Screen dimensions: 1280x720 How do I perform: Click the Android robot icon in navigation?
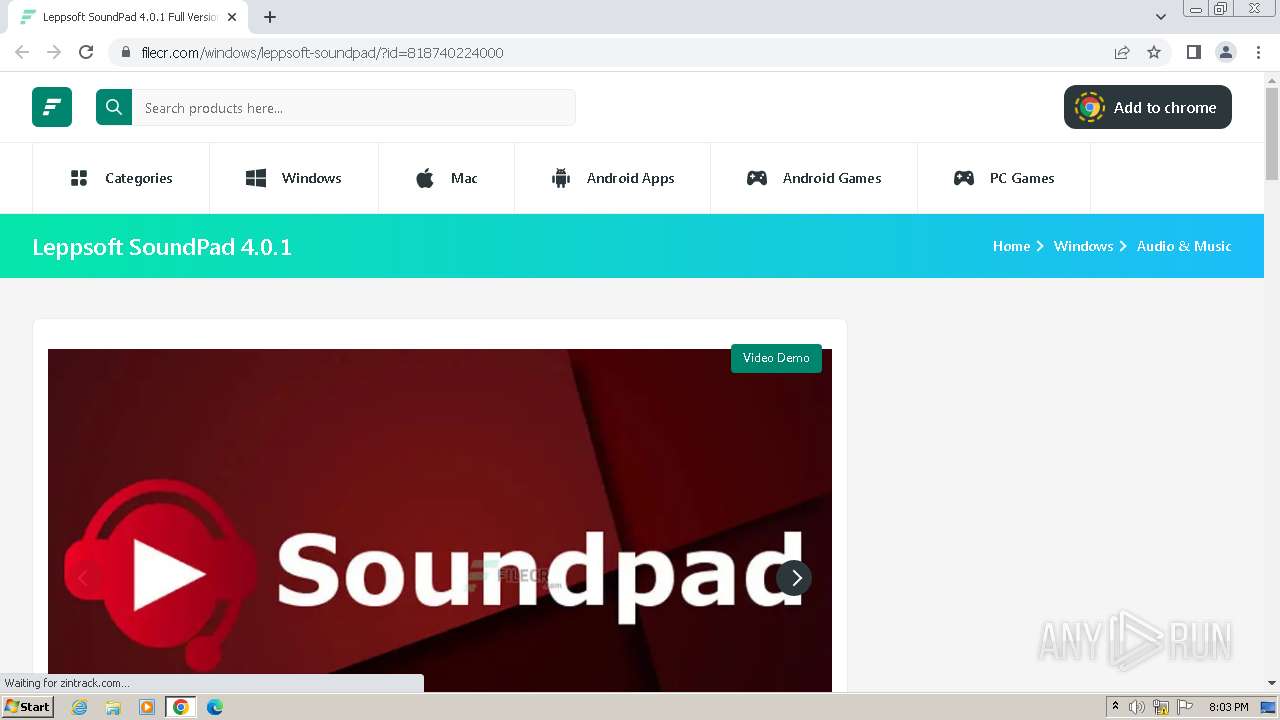coord(561,178)
